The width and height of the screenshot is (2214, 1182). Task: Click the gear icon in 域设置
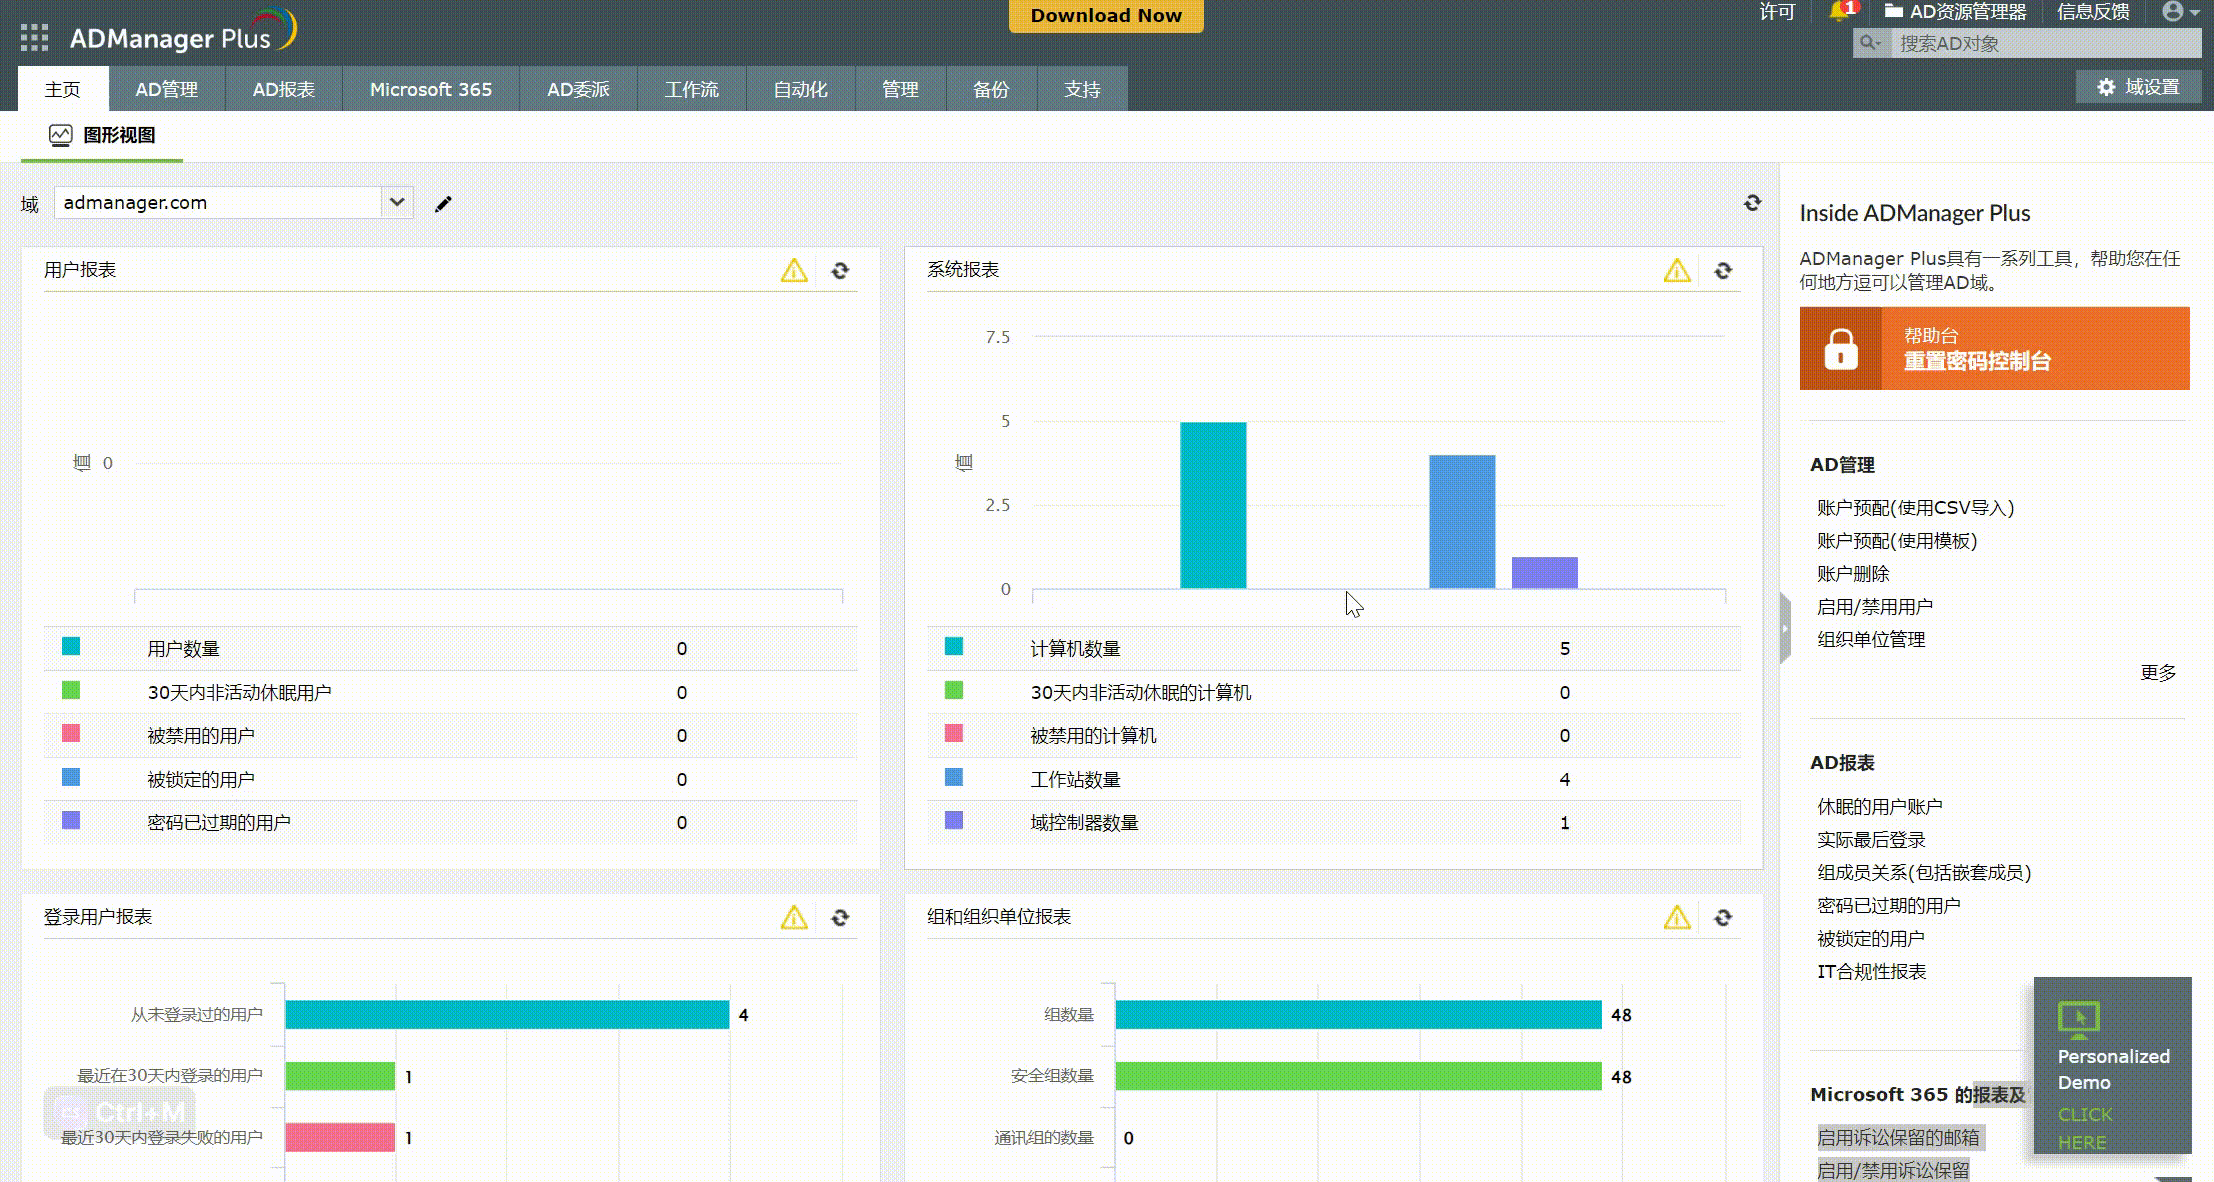click(x=2106, y=87)
